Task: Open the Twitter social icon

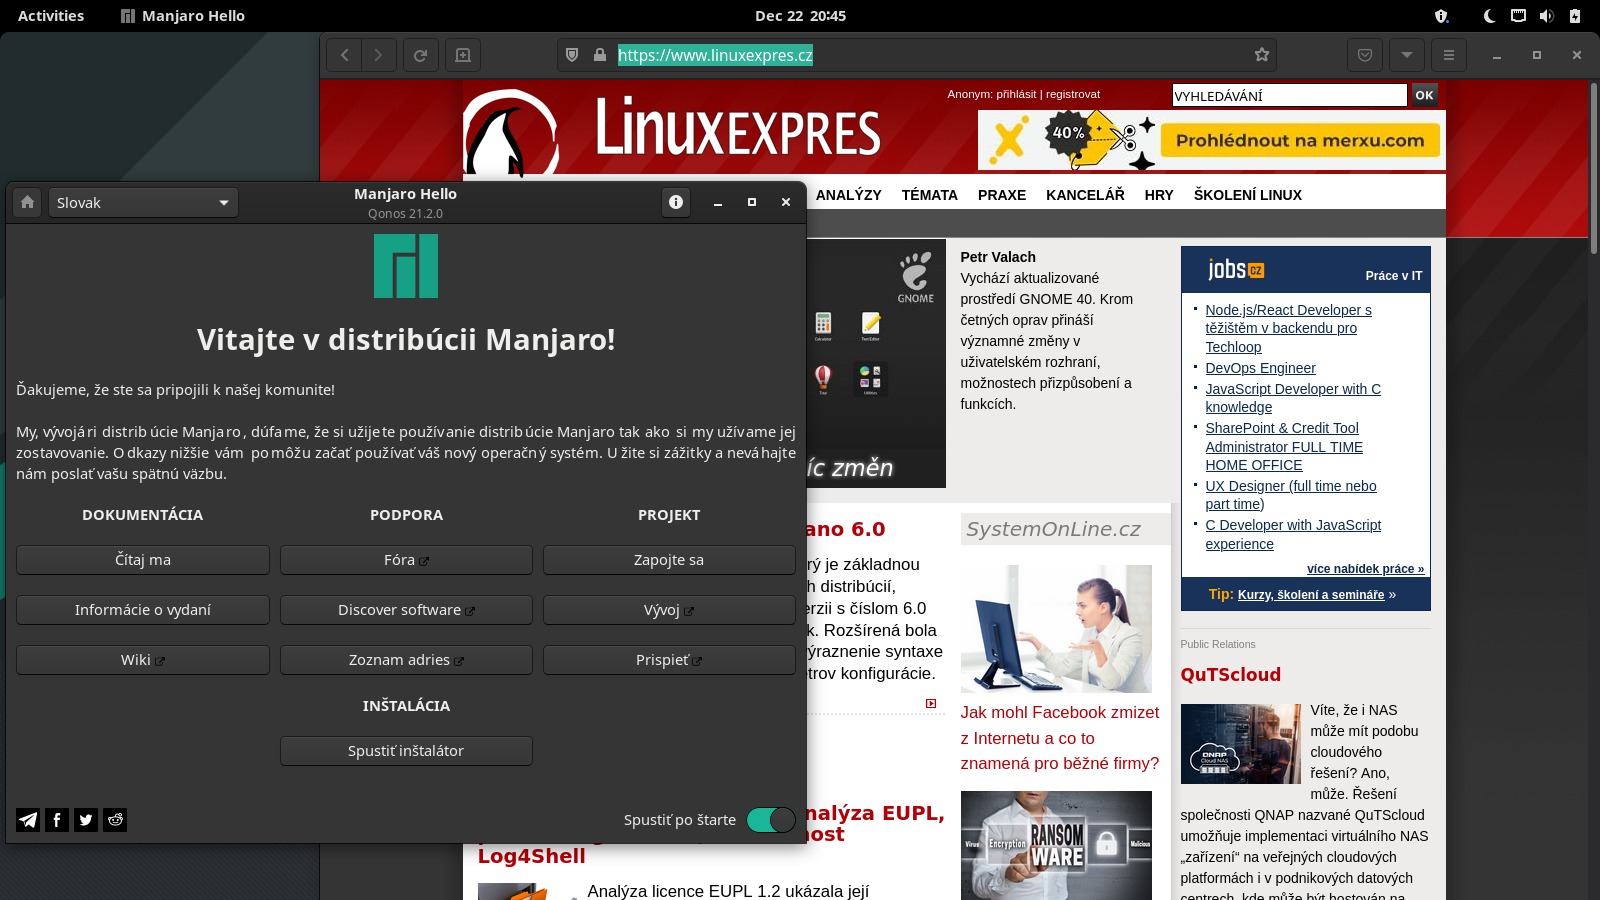Action: (x=86, y=820)
